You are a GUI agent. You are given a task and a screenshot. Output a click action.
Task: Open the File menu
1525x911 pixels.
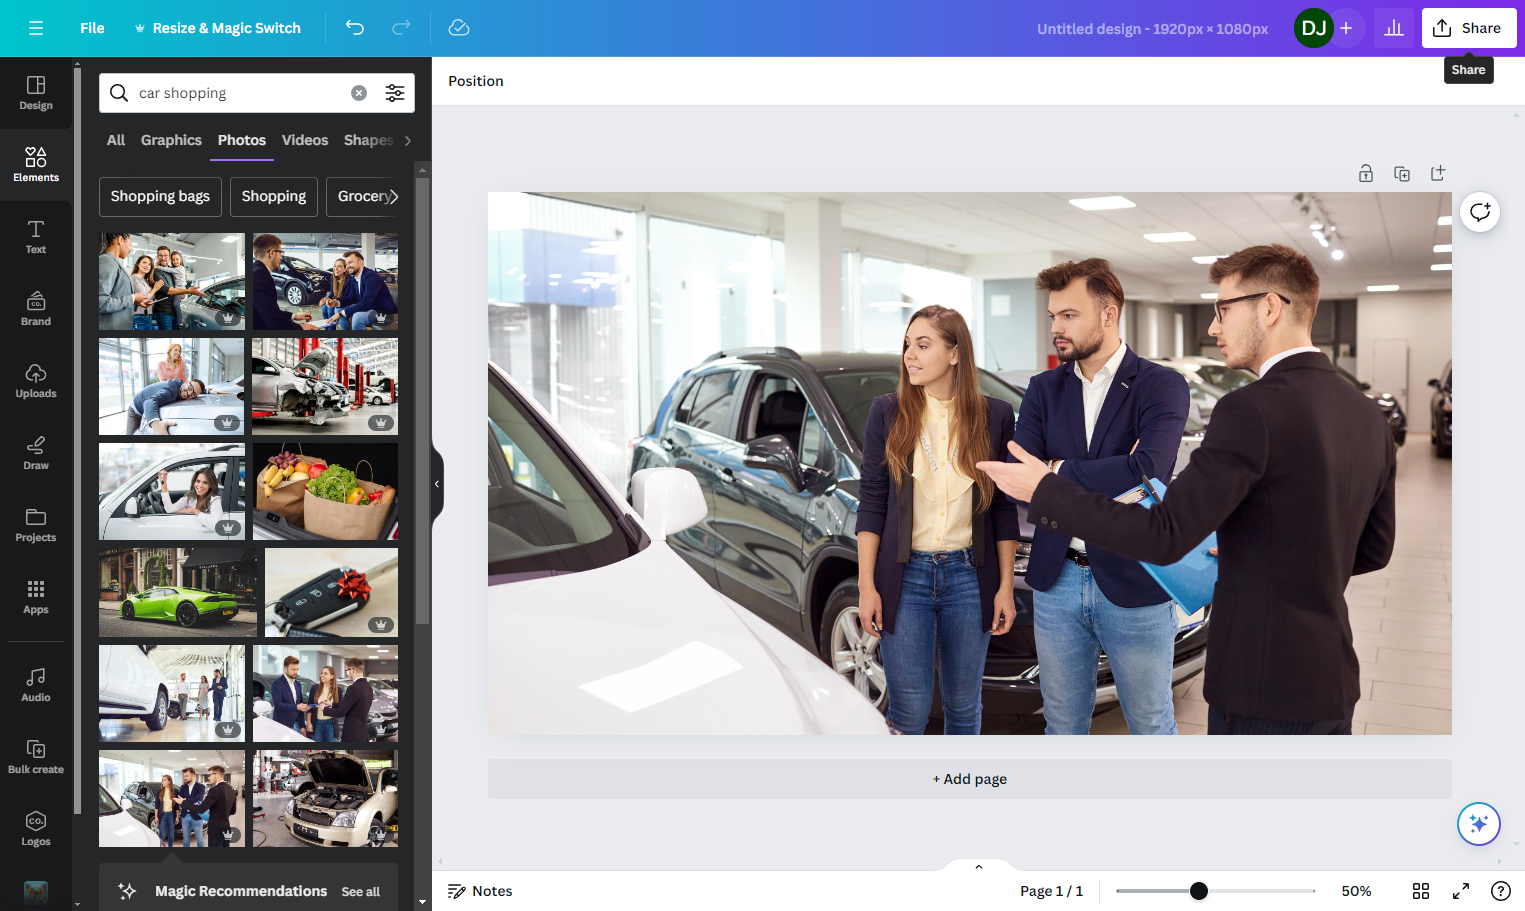pos(92,28)
